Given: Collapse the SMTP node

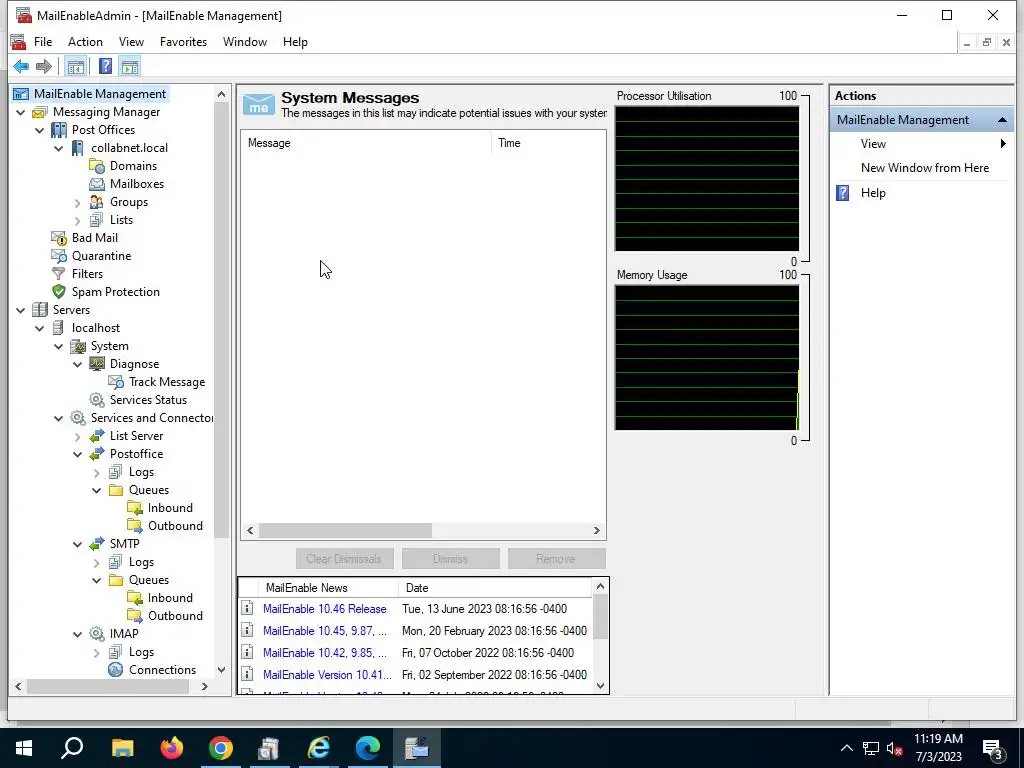Looking at the screenshot, I should point(78,544).
